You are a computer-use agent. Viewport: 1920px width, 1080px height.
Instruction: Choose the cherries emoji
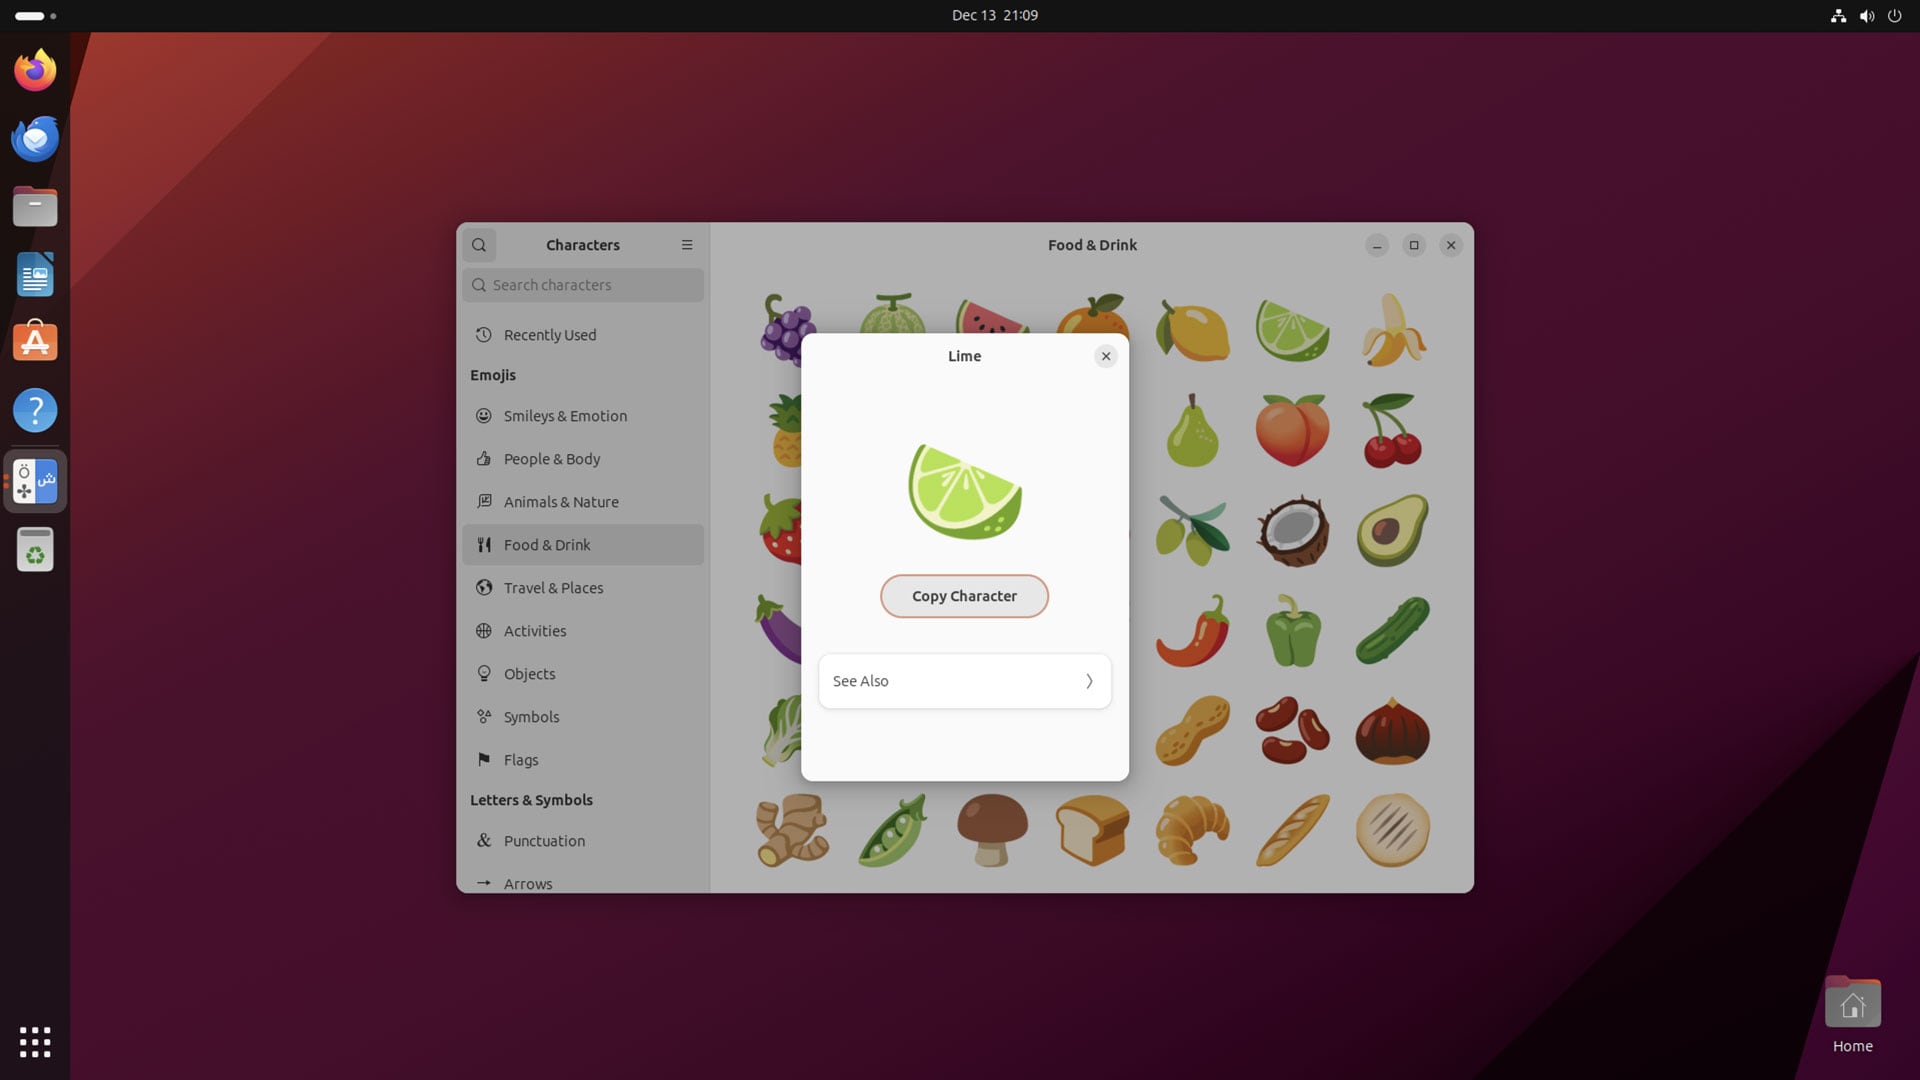[1392, 430]
